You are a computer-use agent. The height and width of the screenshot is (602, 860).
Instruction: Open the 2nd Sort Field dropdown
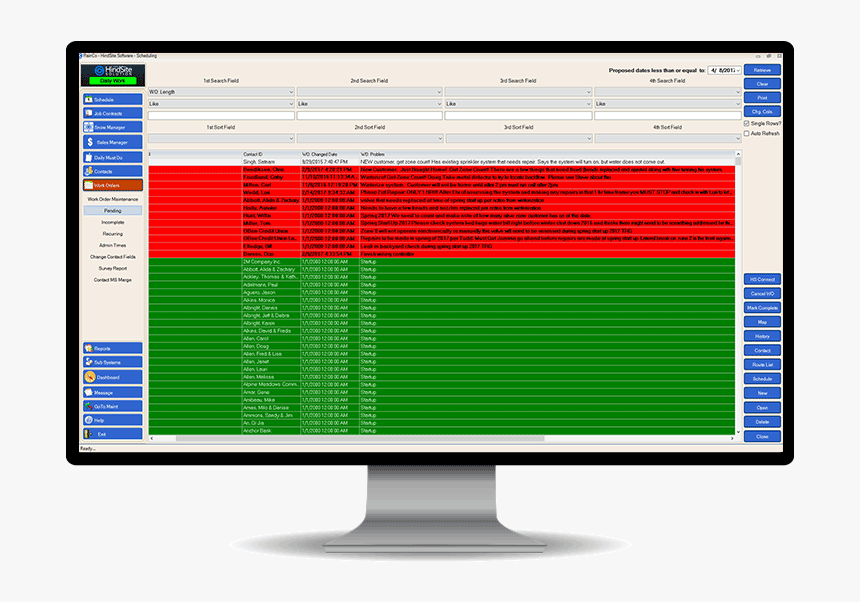point(370,139)
